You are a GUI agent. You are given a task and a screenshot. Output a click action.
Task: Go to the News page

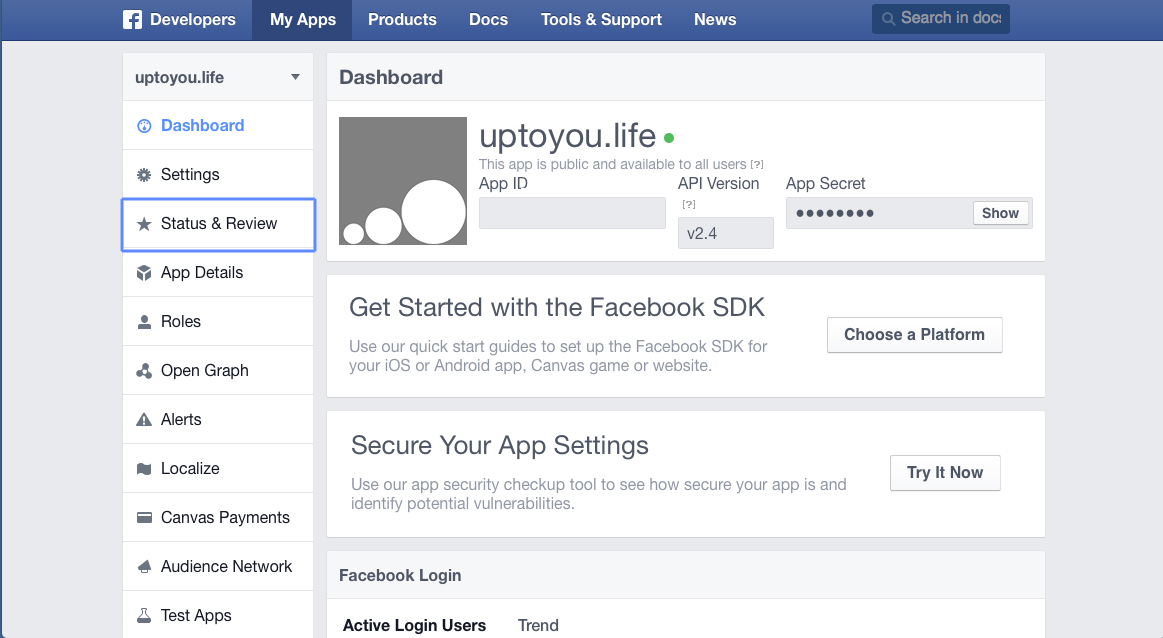[715, 20]
